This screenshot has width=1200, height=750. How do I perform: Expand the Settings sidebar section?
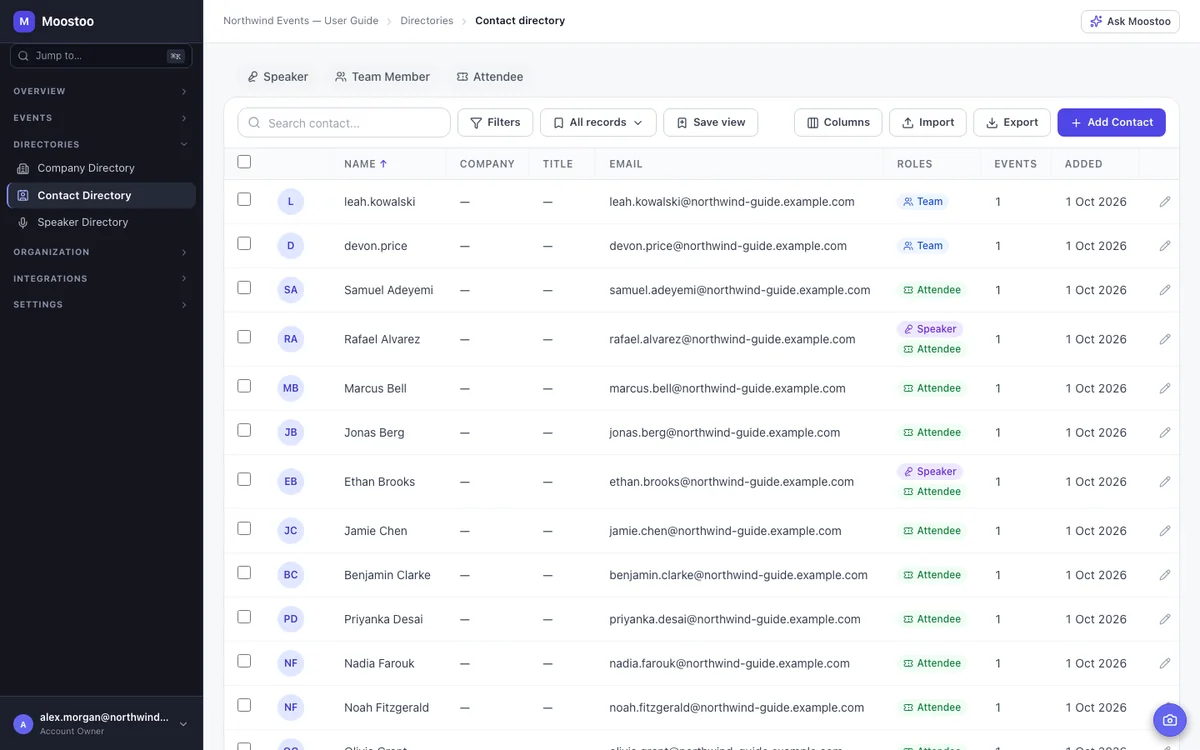tap(100, 304)
